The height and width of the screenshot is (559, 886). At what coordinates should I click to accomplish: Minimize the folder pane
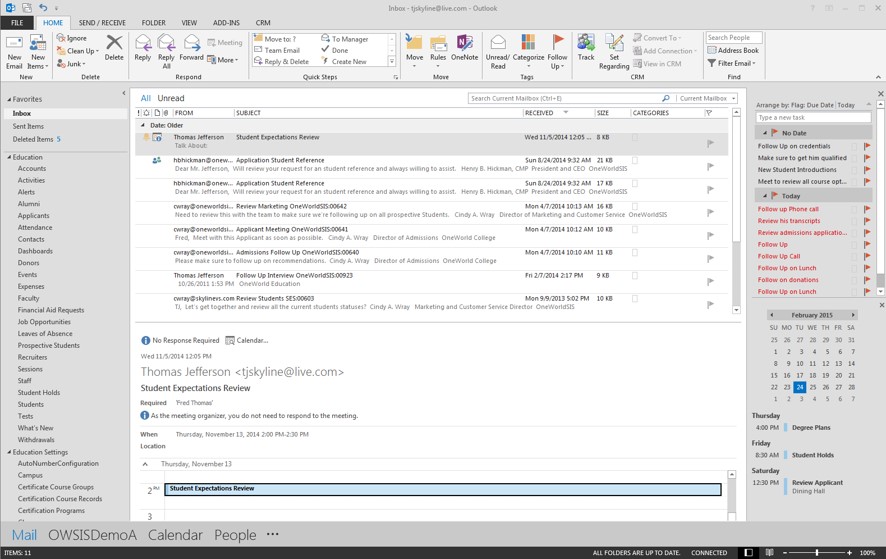pos(124,93)
